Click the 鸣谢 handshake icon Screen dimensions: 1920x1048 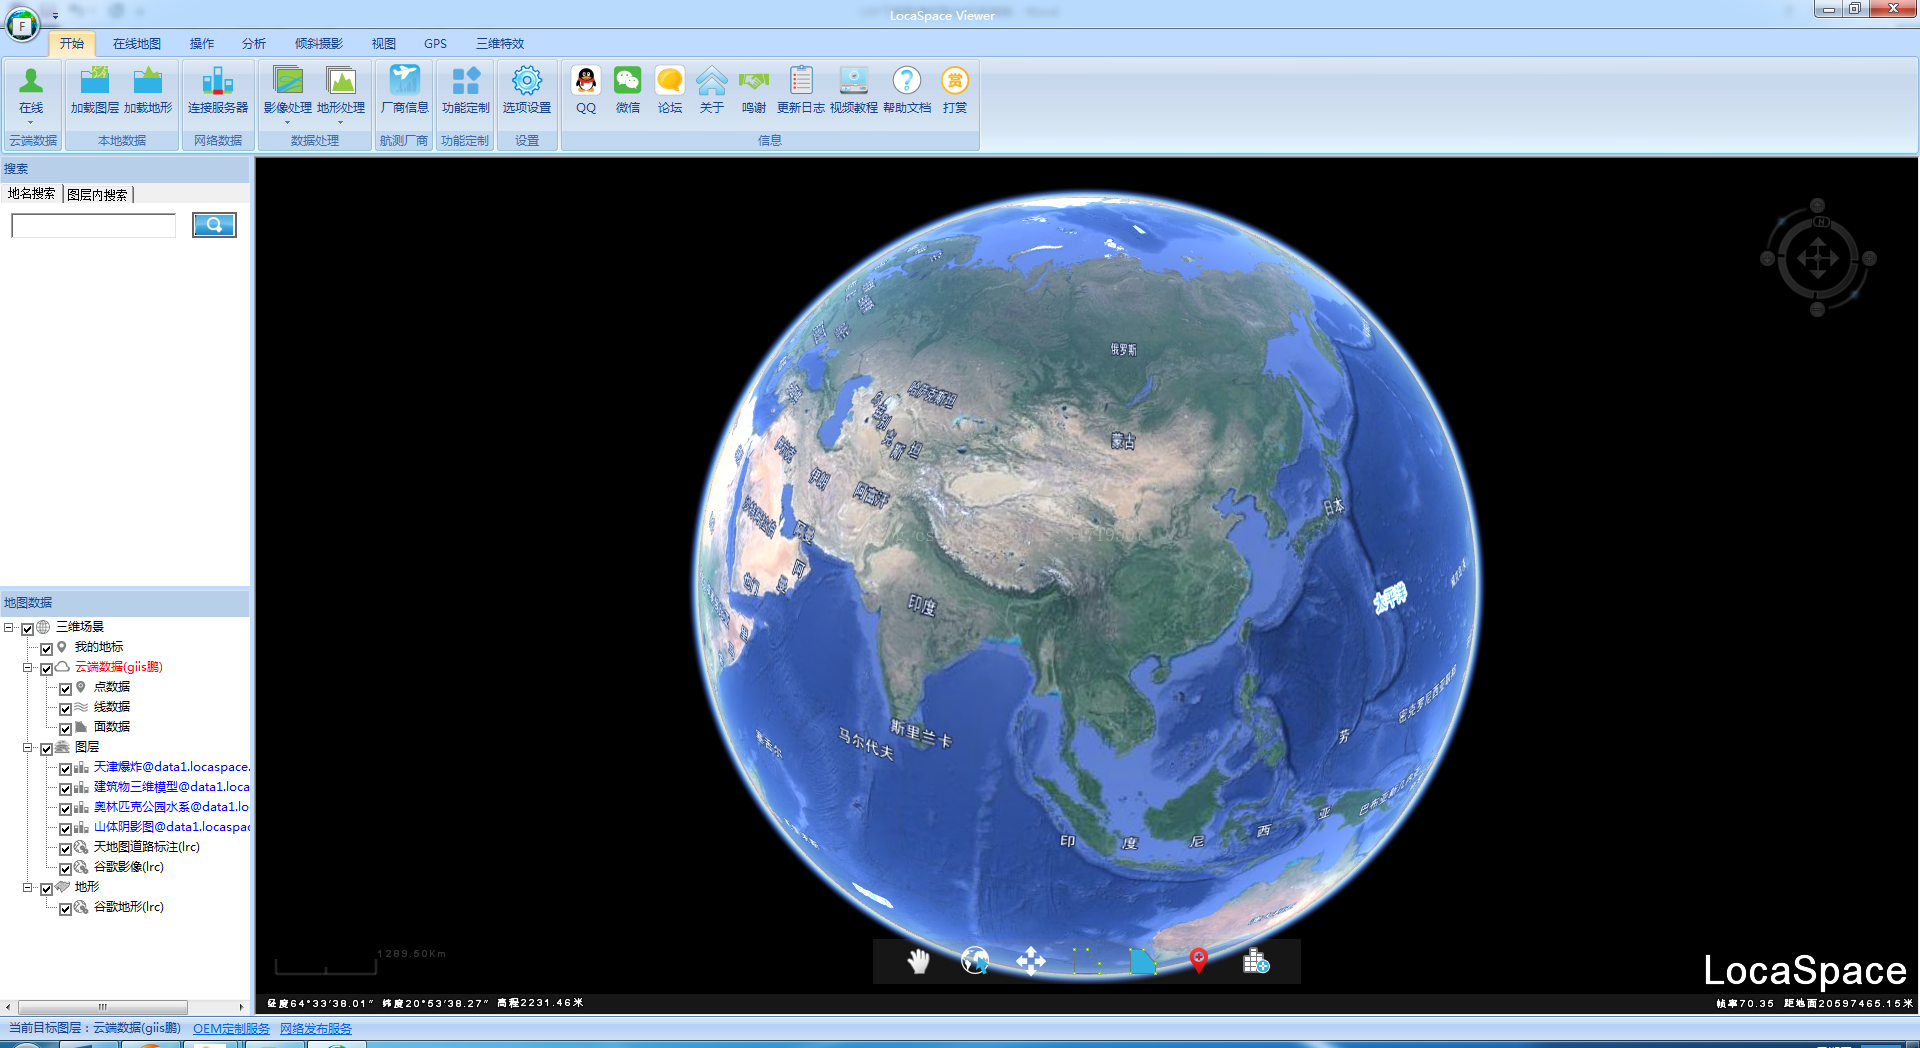754,81
